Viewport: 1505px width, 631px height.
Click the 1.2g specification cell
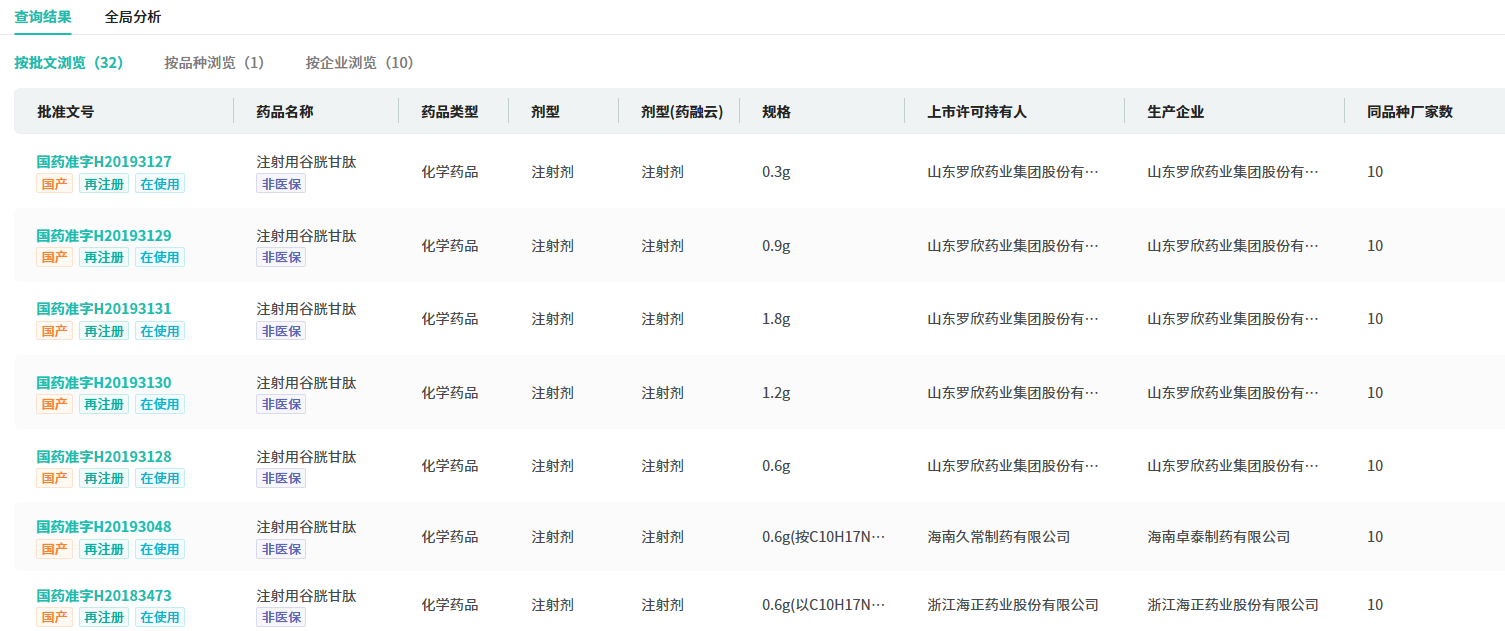pyautogui.click(x=776, y=393)
